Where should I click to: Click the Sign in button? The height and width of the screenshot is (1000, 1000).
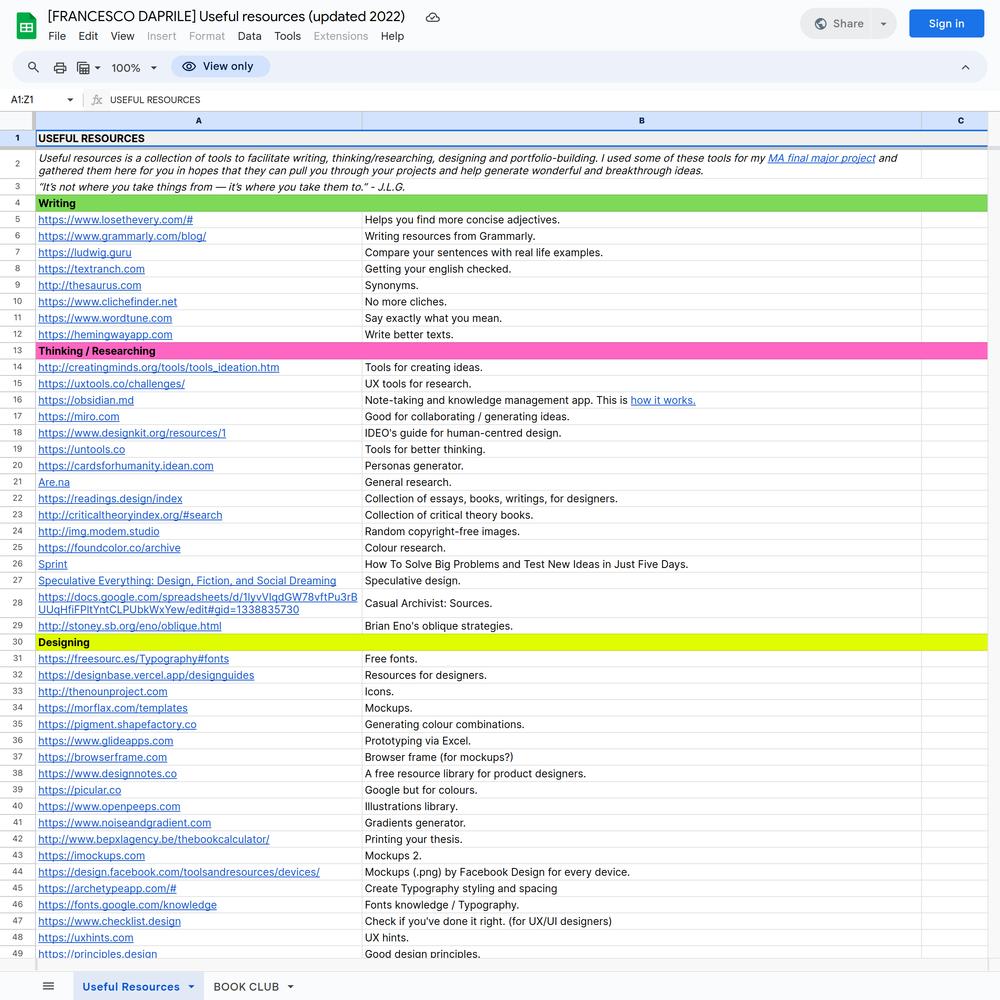pyautogui.click(x=946, y=24)
